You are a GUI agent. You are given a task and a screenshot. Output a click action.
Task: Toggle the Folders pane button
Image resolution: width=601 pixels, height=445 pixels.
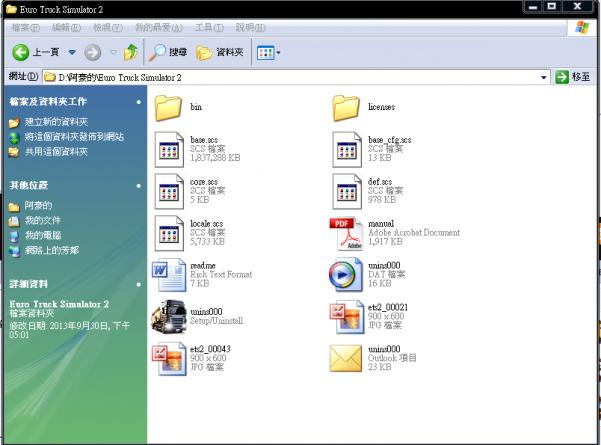(x=218, y=51)
